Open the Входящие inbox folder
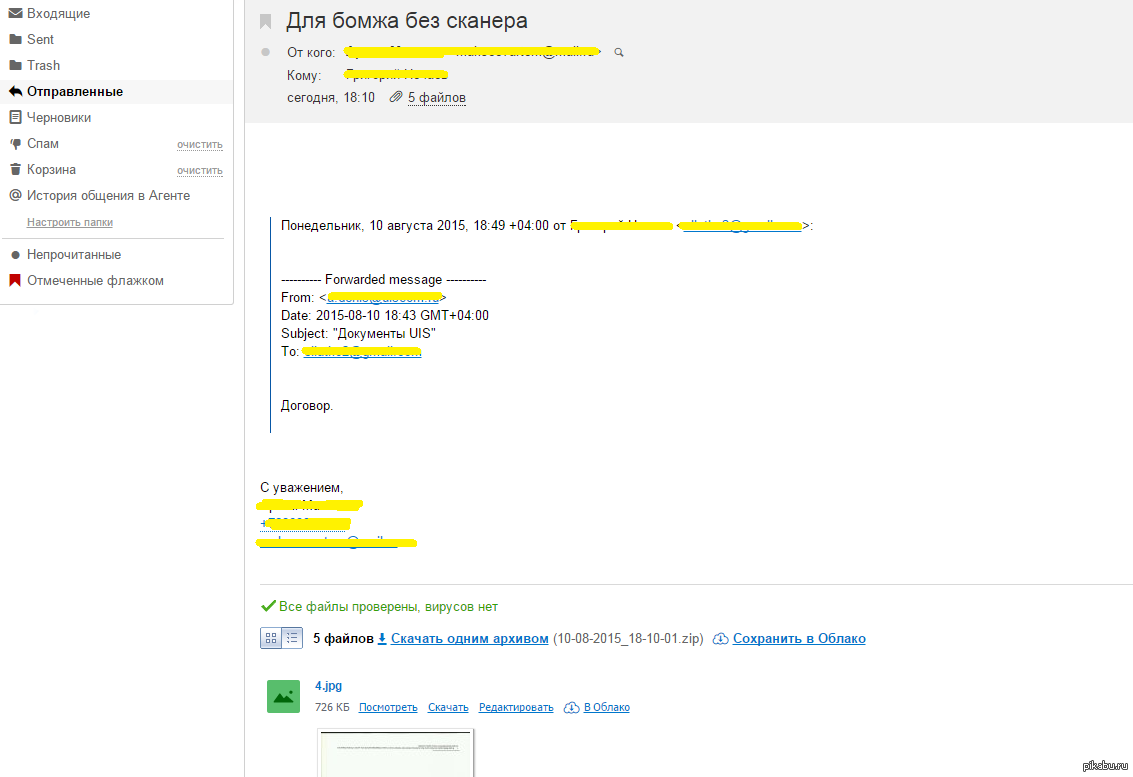The image size is (1133, 777). (x=58, y=13)
